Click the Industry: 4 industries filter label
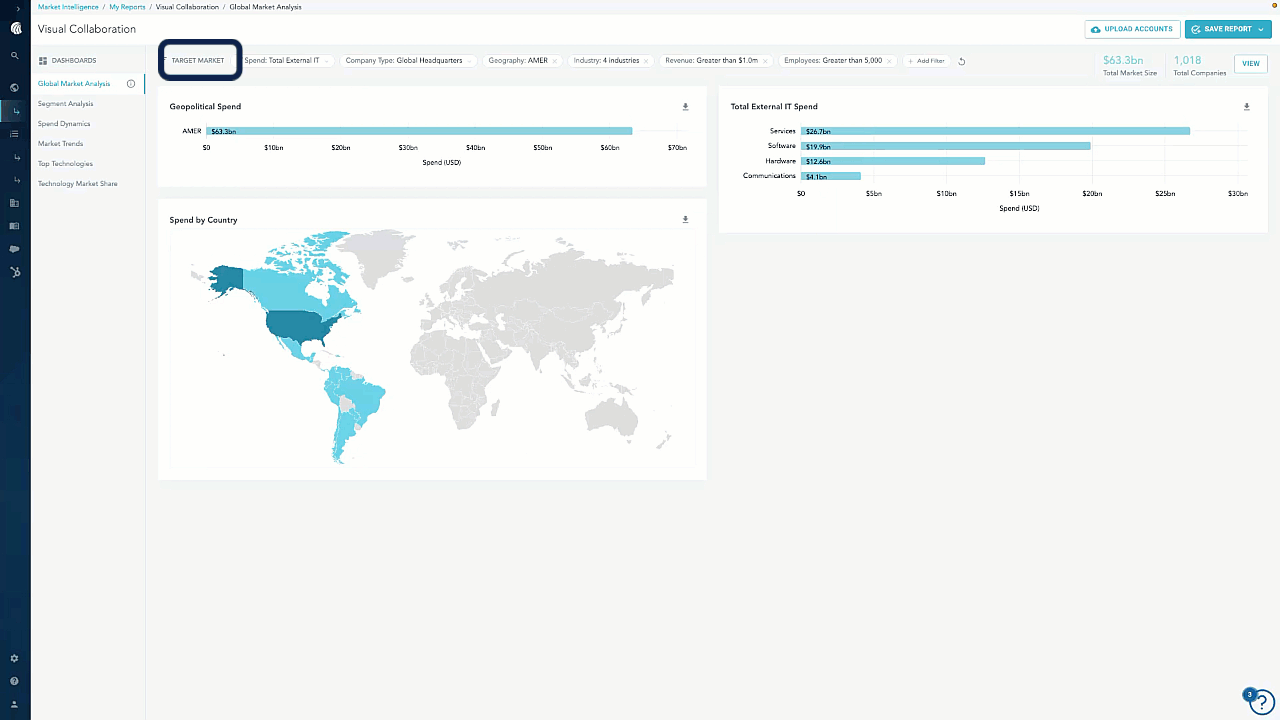Image resolution: width=1280 pixels, height=720 pixels. point(606,61)
